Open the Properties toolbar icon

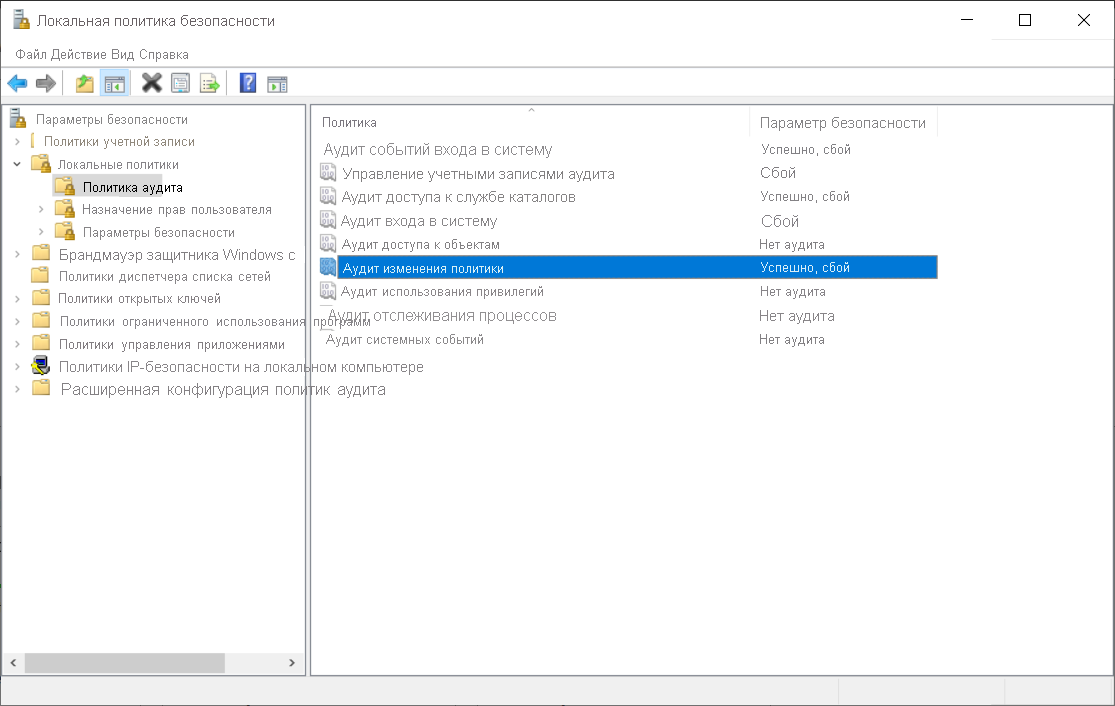pos(181,84)
